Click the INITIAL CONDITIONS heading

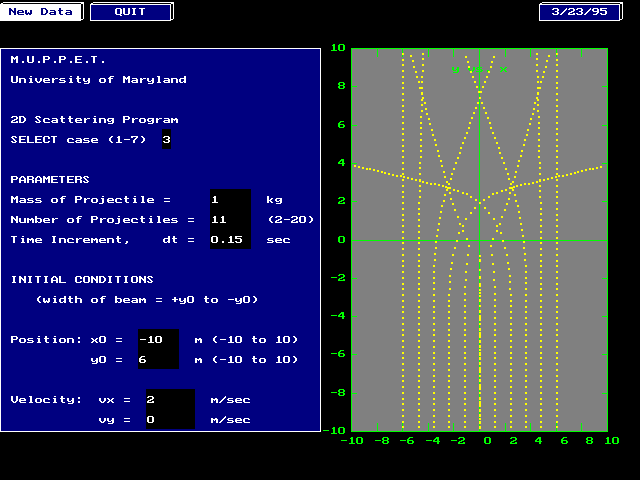(x=82, y=280)
